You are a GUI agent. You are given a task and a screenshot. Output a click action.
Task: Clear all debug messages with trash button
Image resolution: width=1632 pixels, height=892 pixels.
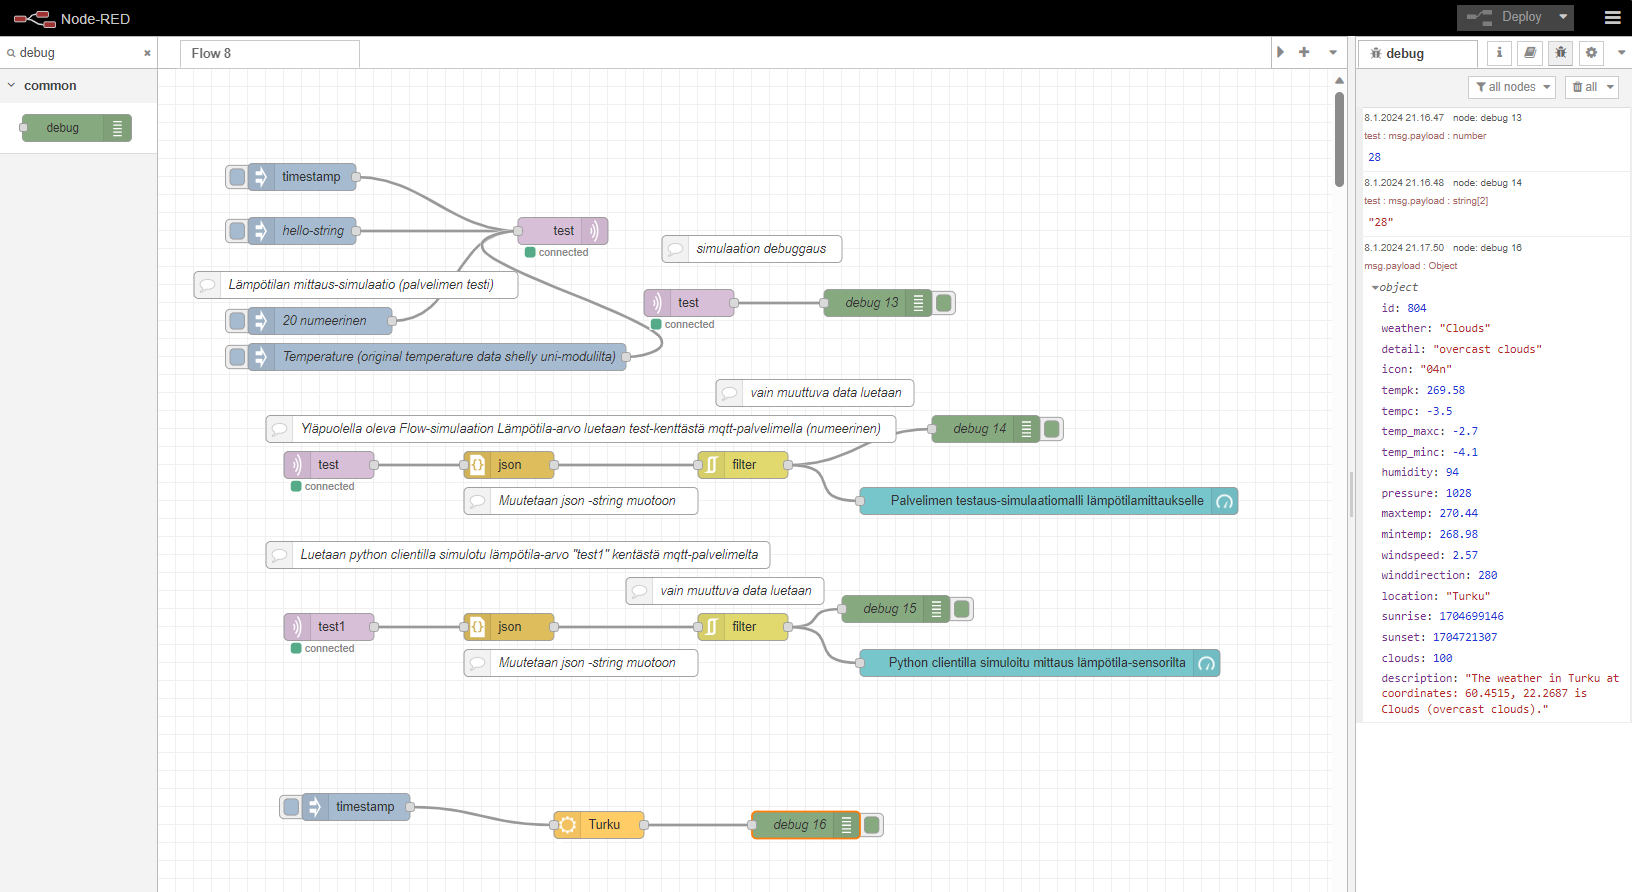point(1585,87)
